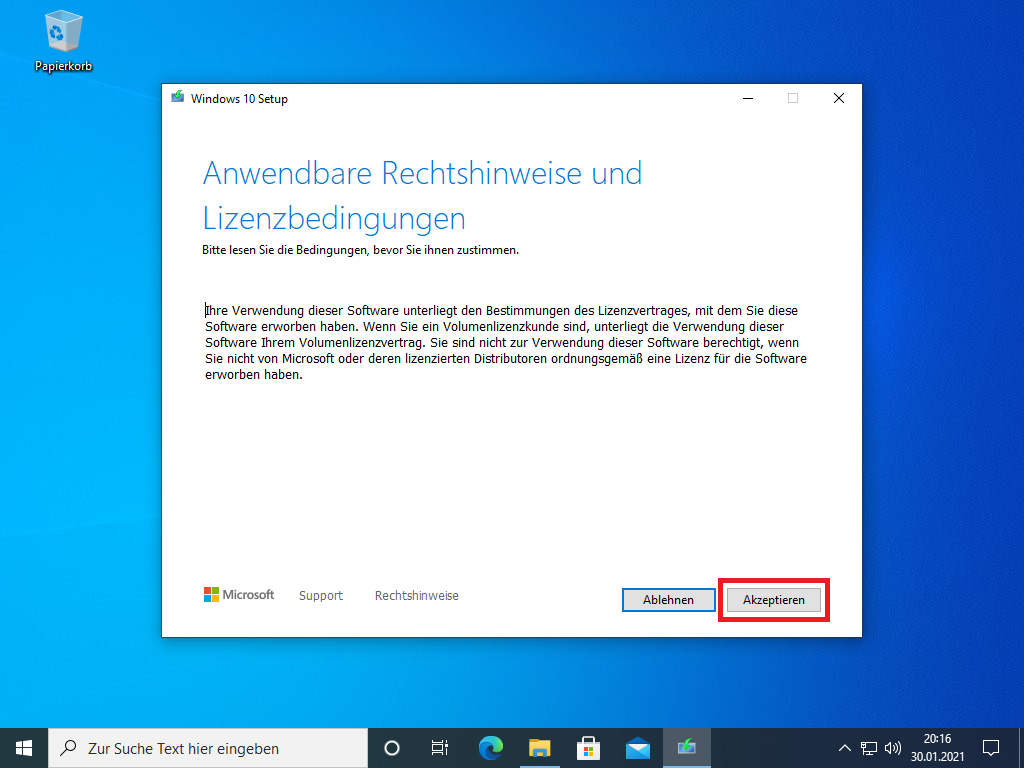The image size is (1024, 768).
Task: Close the Windows 10 Setup window
Action: pyautogui.click(x=839, y=98)
